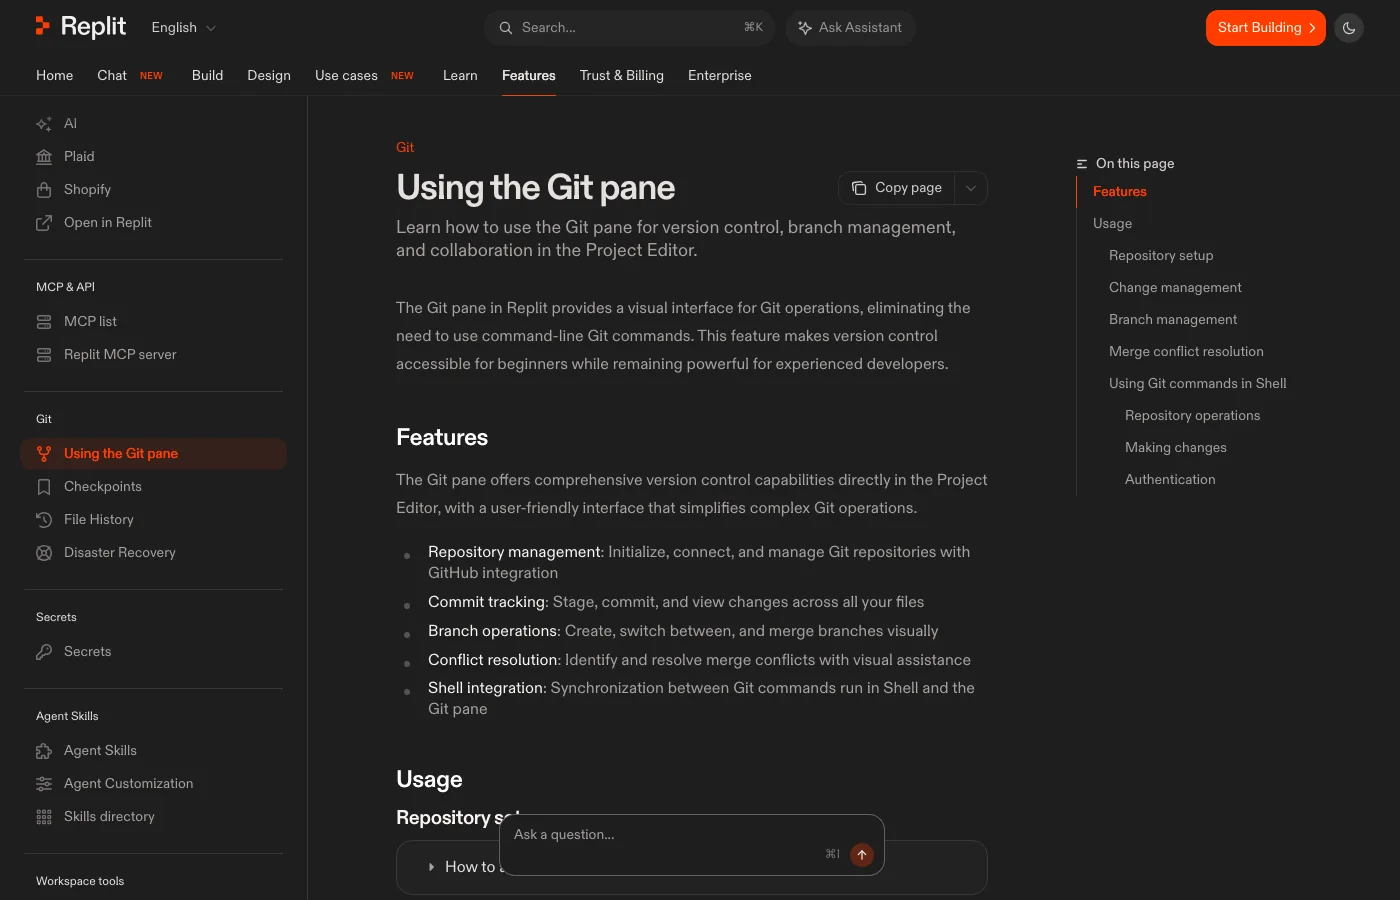Jump to Change management section link
Image resolution: width=1400 pixels, height=900 pixels.
1175,287
